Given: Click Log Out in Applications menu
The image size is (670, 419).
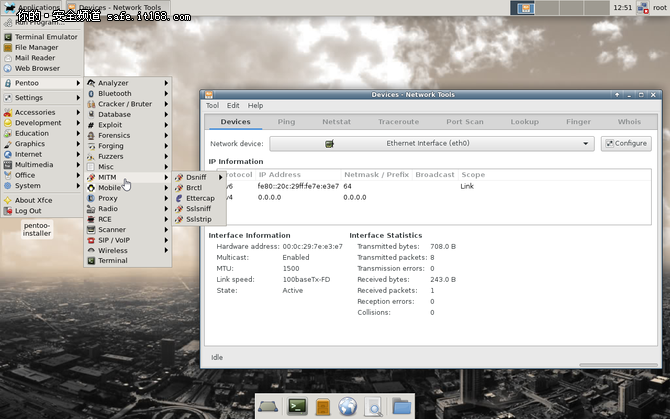Looking at the screenshot, I should [29, 211].
